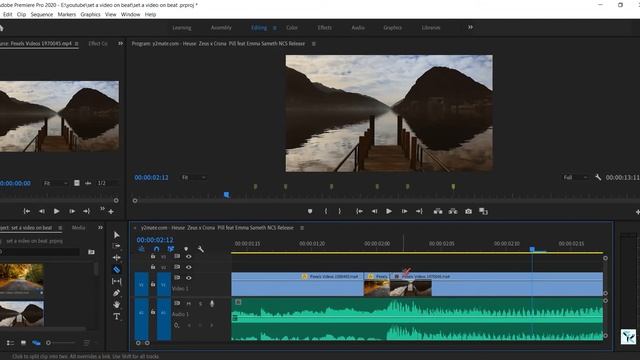The height and width of the screenshot is (360, 640).
Task: Step back one frame in Source monitor
Action: (x=42, y=211)
